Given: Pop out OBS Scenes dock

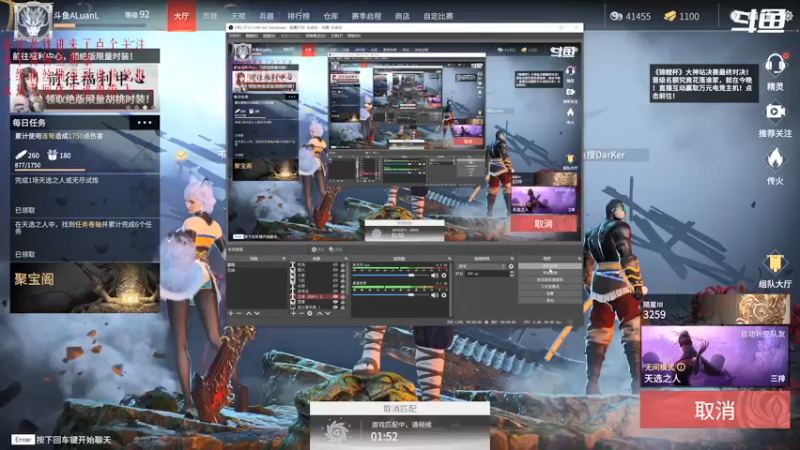Looking at the screenshot, I should [284, 259].
